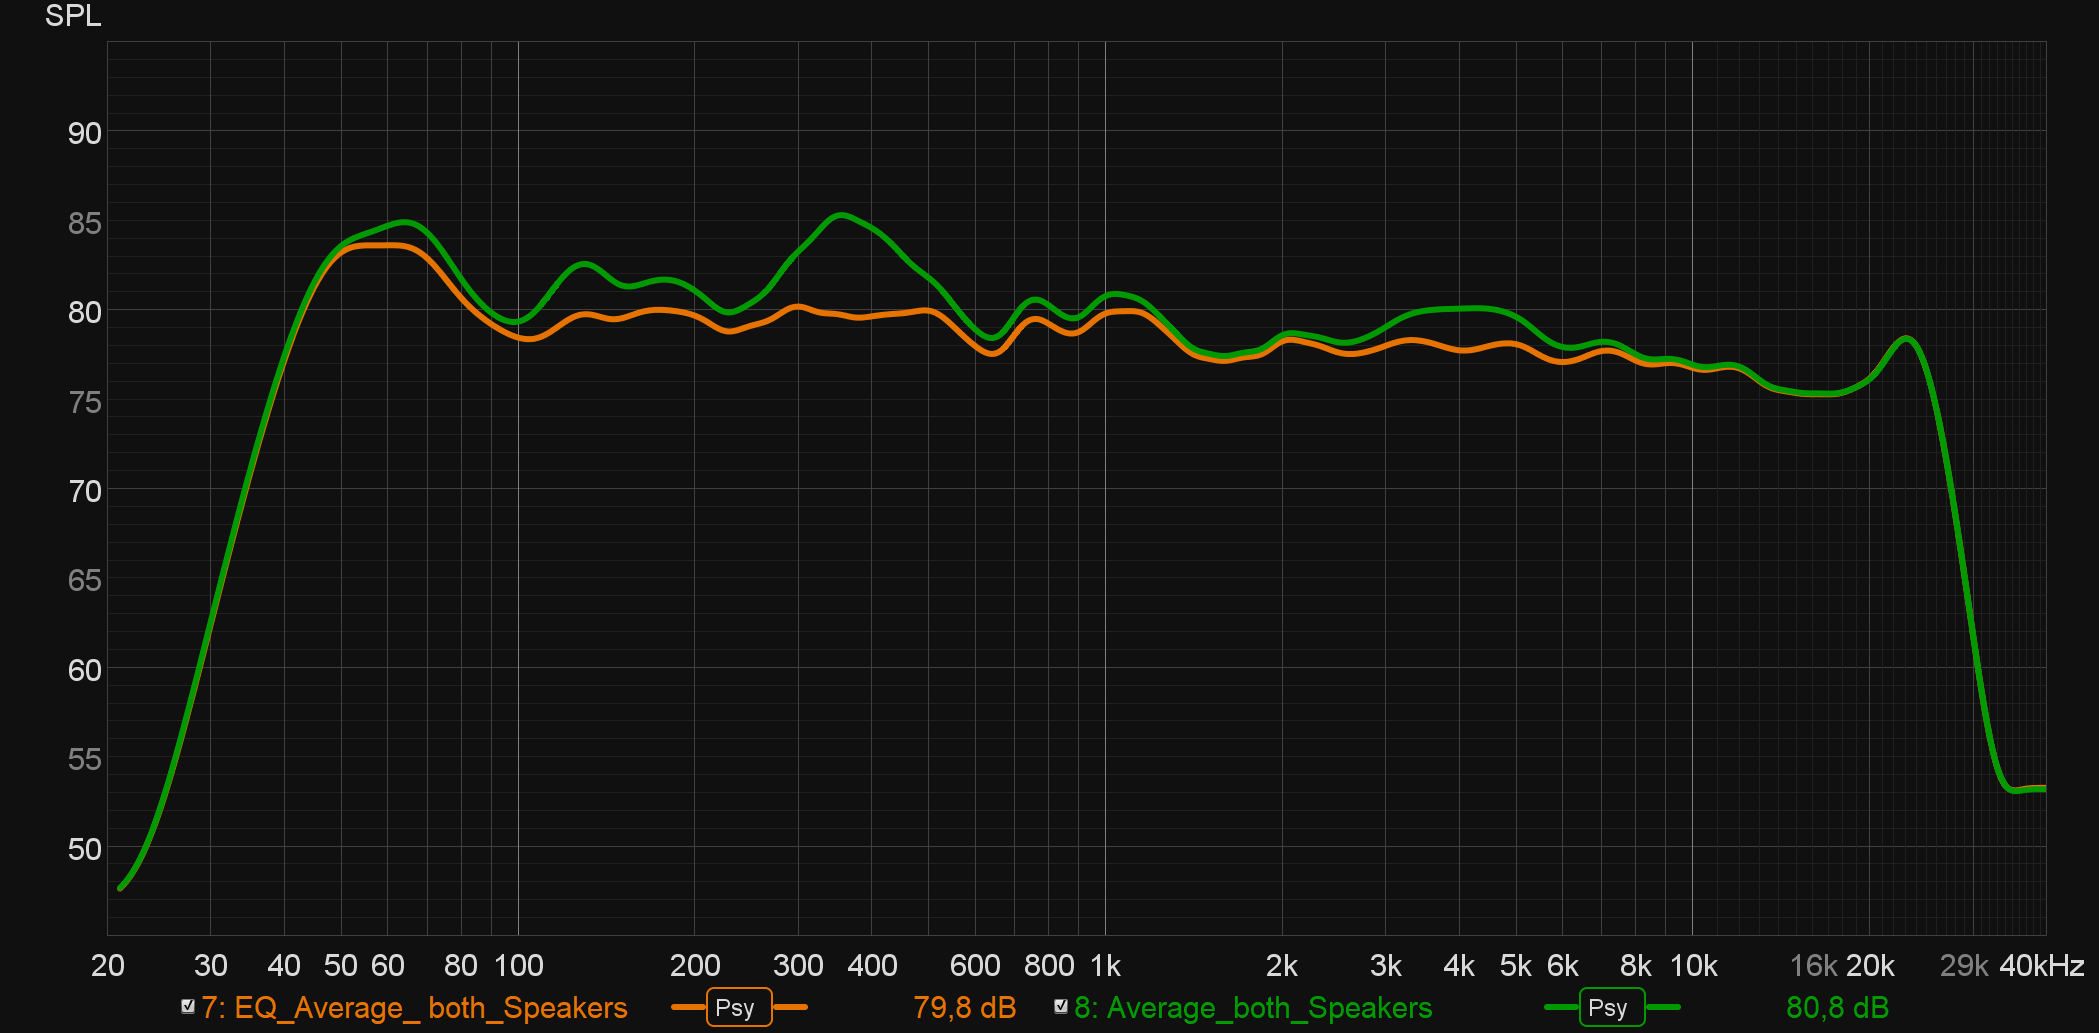Click the 50 value on SPL axis
This screenshot has height=1033, width=2099.
[x=85, y=849]
